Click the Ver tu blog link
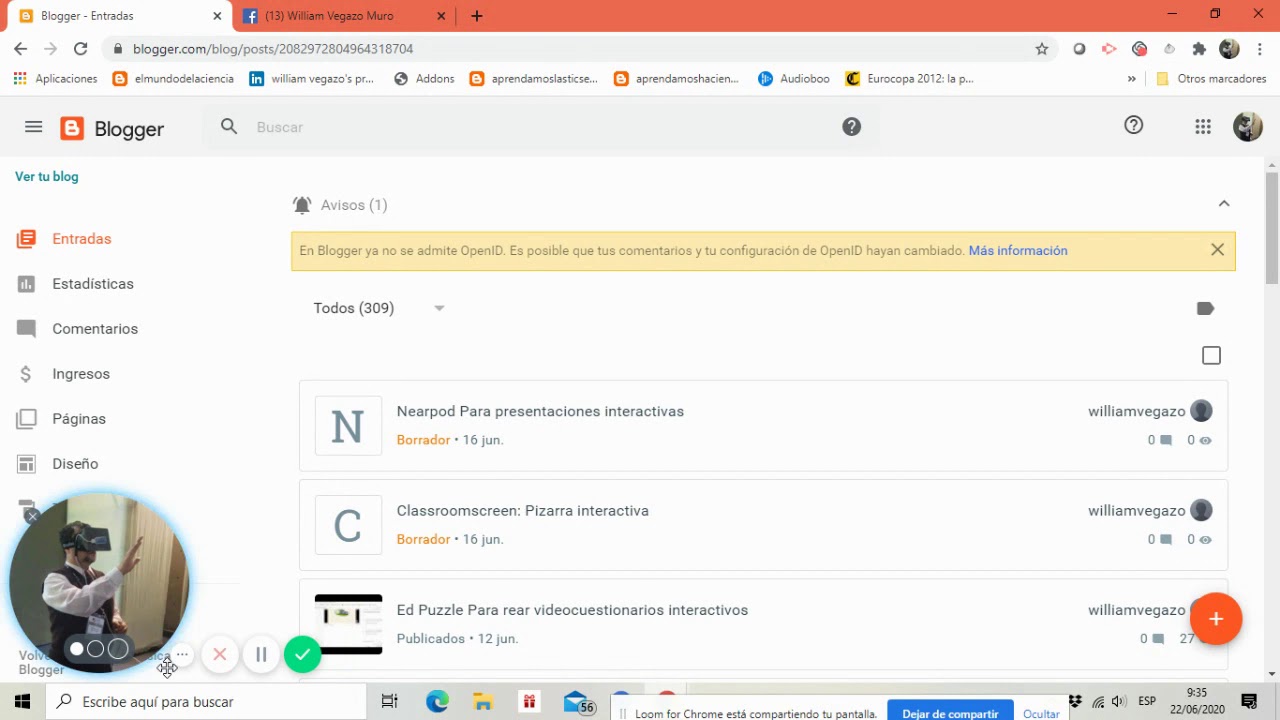Viewport: 1280px width, 720px height. 46,176
